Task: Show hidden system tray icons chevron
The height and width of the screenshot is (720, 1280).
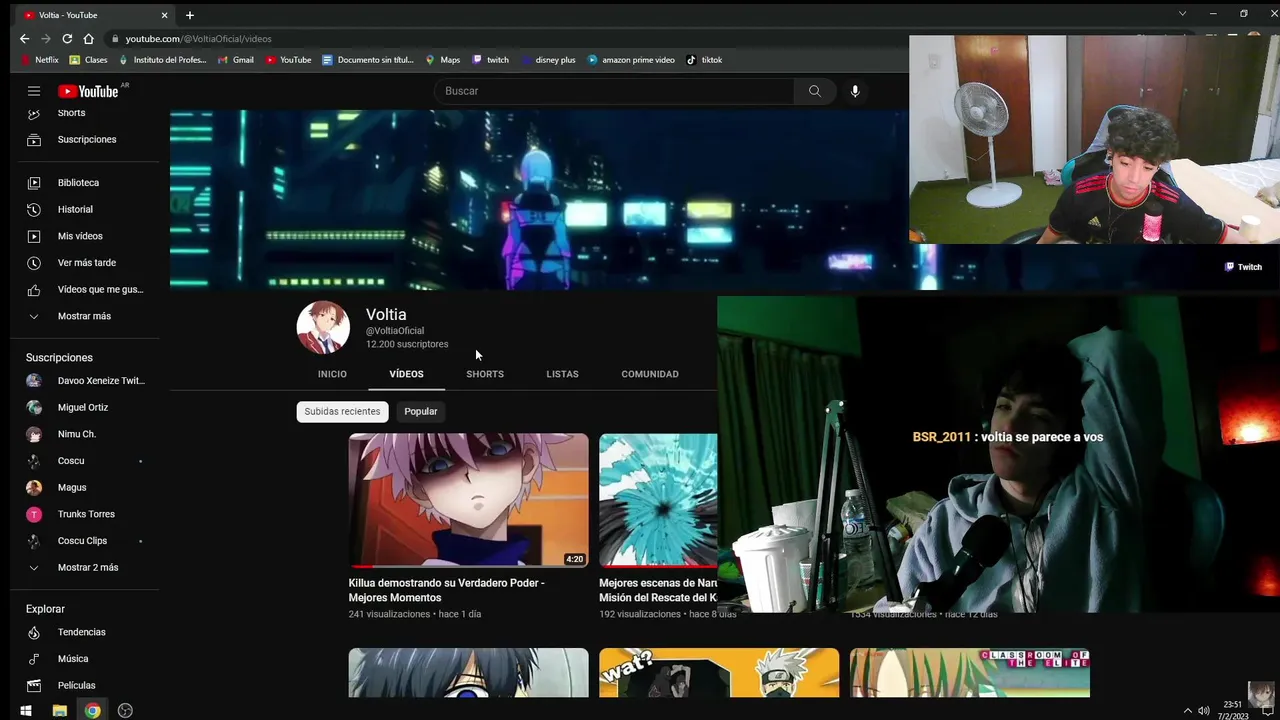Action: [1187, 711]
